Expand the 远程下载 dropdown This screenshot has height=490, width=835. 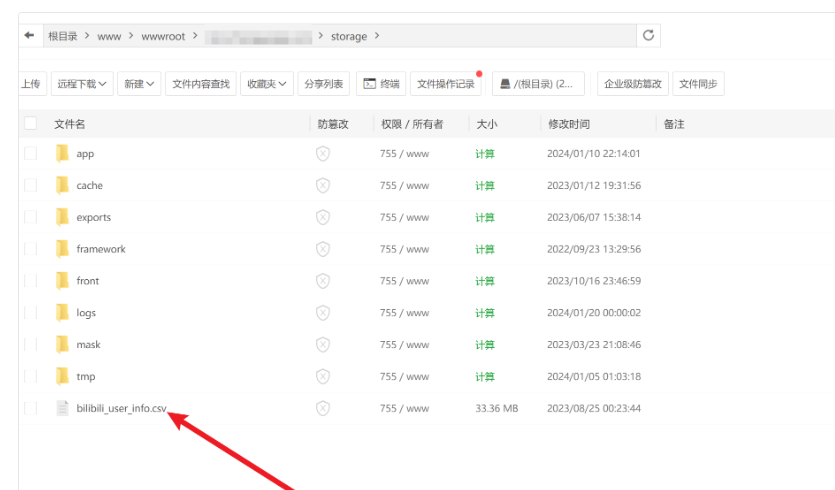click(82, 84)
